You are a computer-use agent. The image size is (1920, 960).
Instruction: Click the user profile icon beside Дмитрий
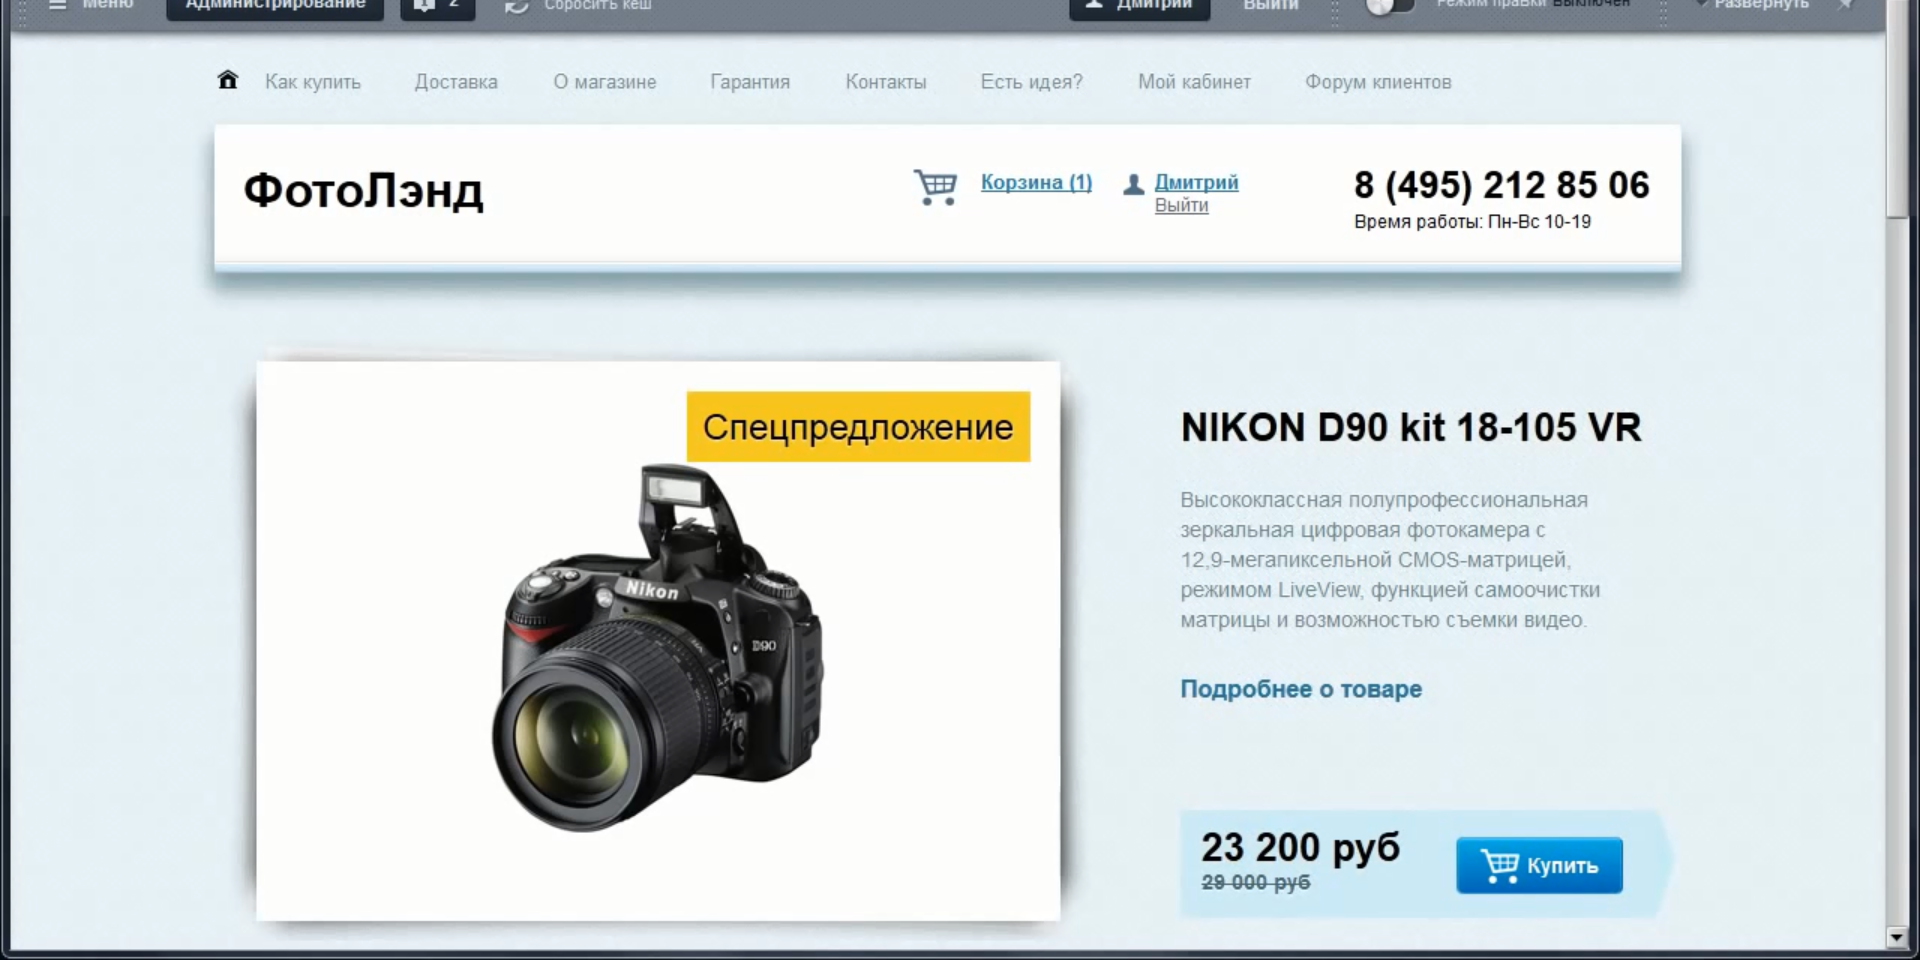tap(1133, 184)
